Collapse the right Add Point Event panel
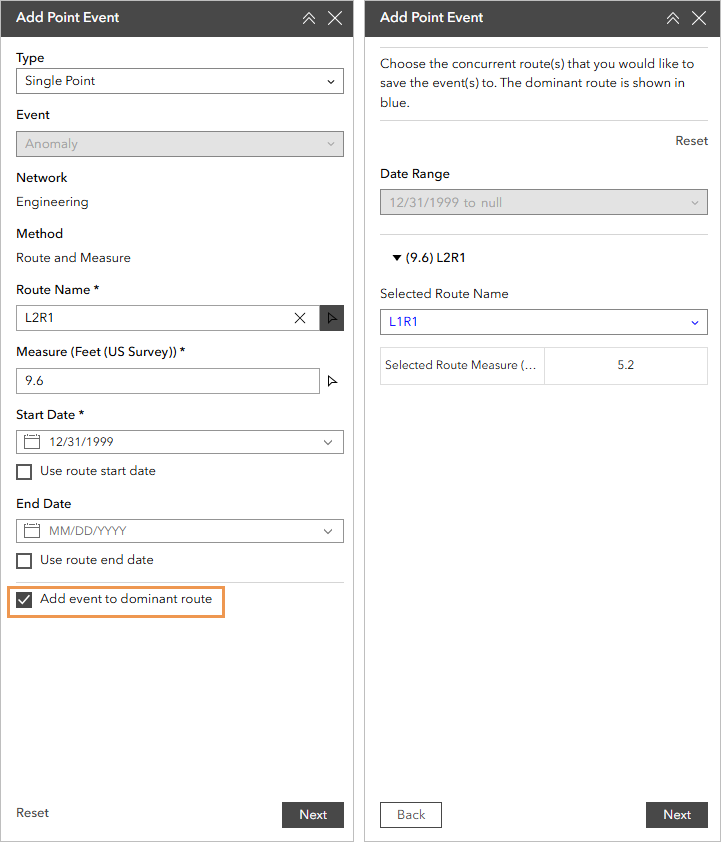The image size is (722, 842). point(673,18)
